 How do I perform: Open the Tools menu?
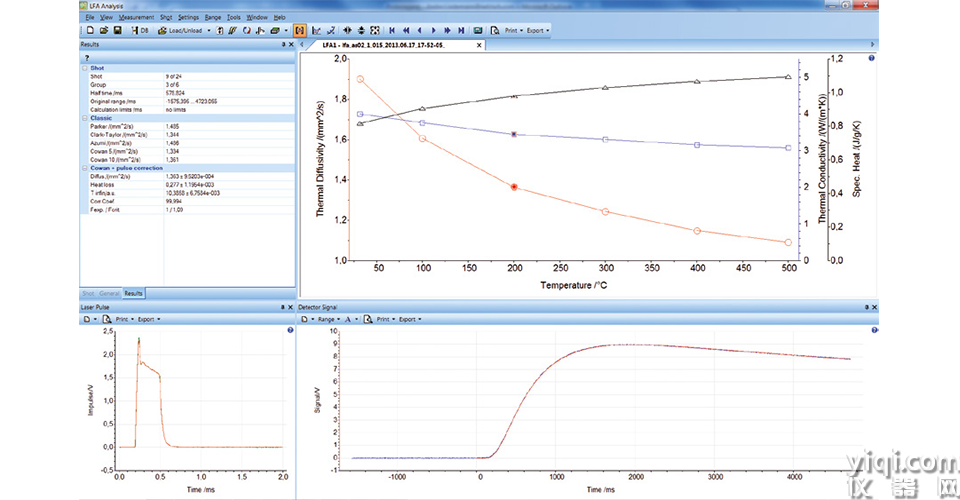(234, 17)
